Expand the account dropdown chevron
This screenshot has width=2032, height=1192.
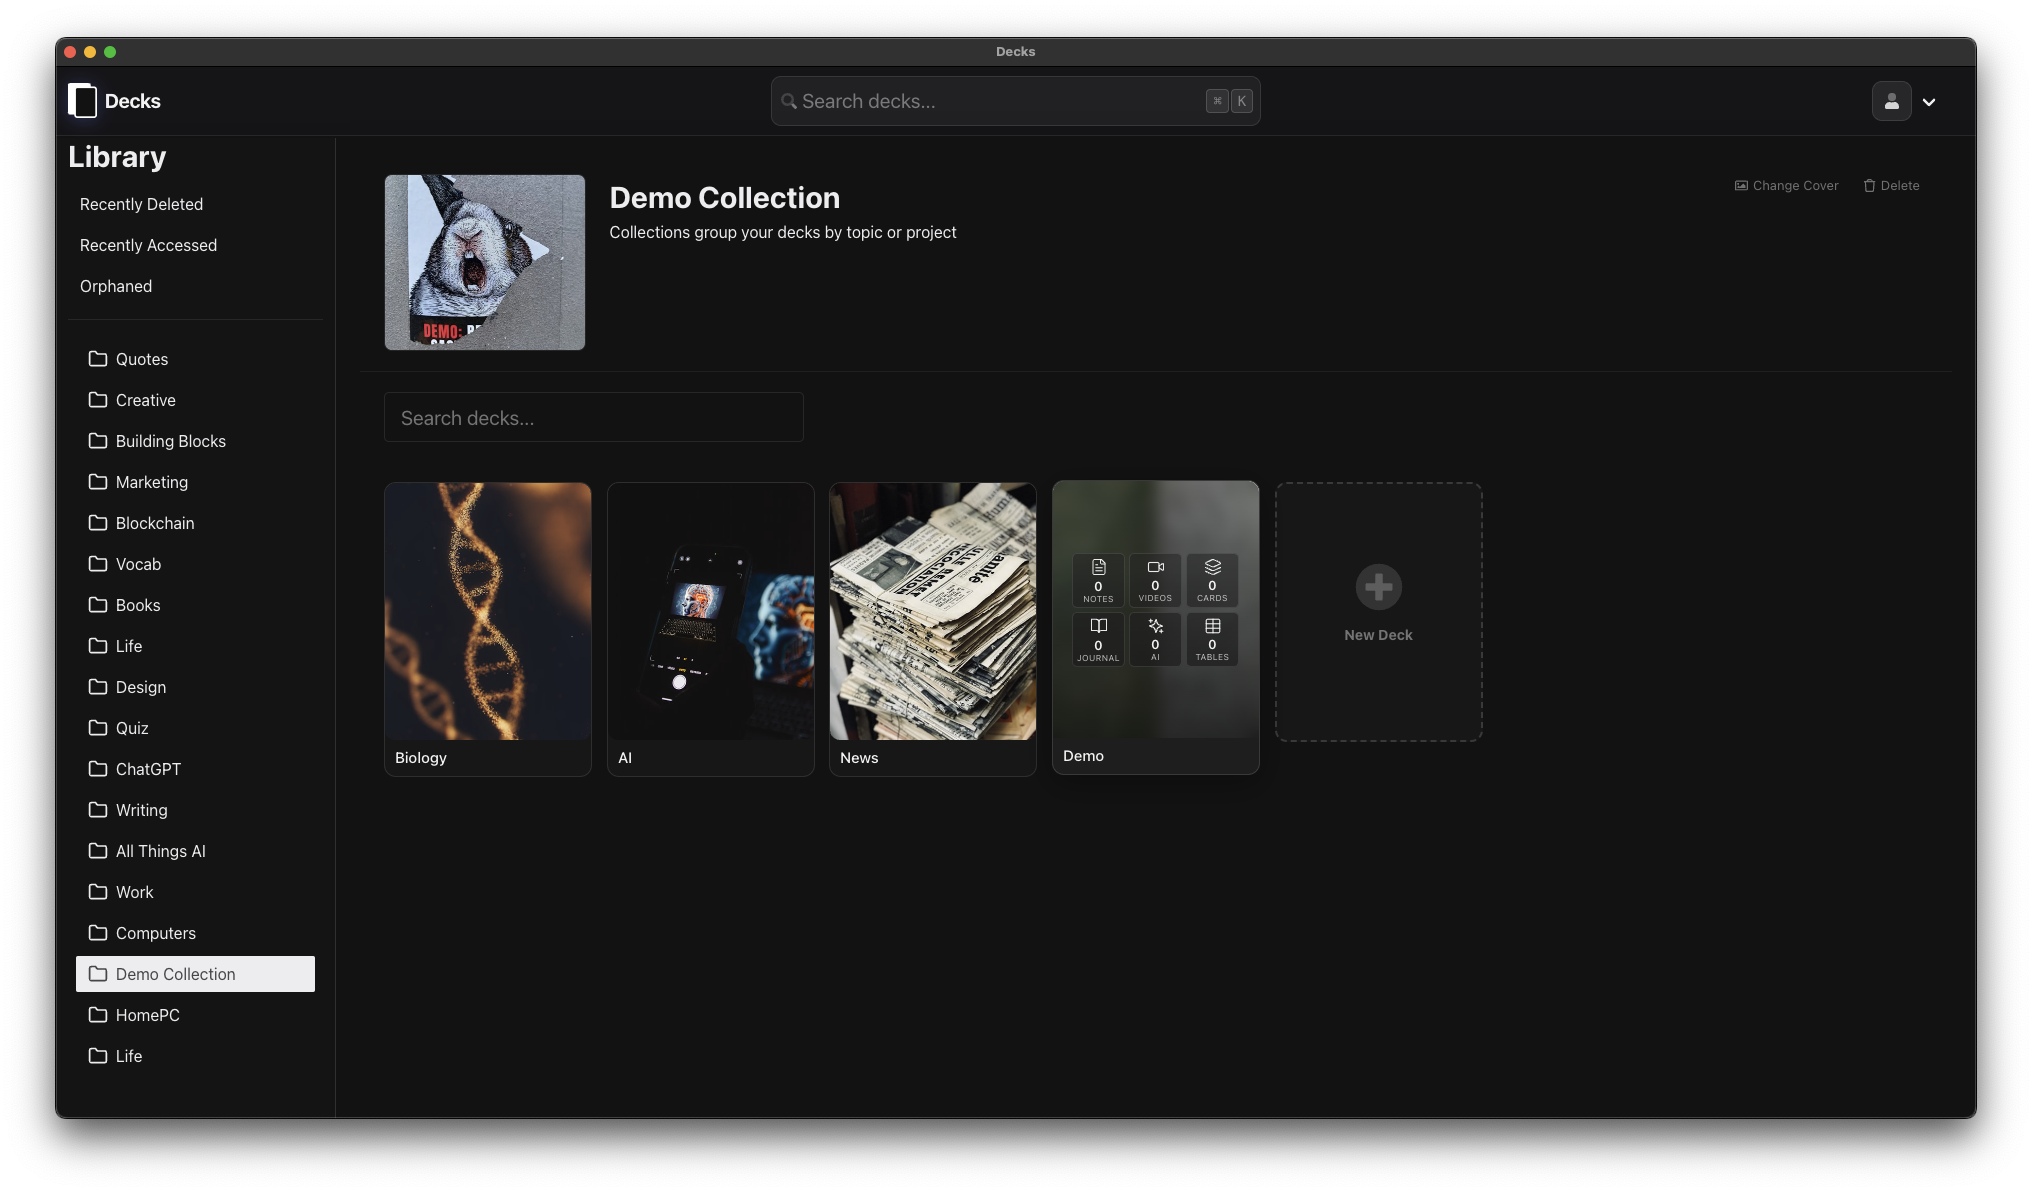pos(1929,102)
